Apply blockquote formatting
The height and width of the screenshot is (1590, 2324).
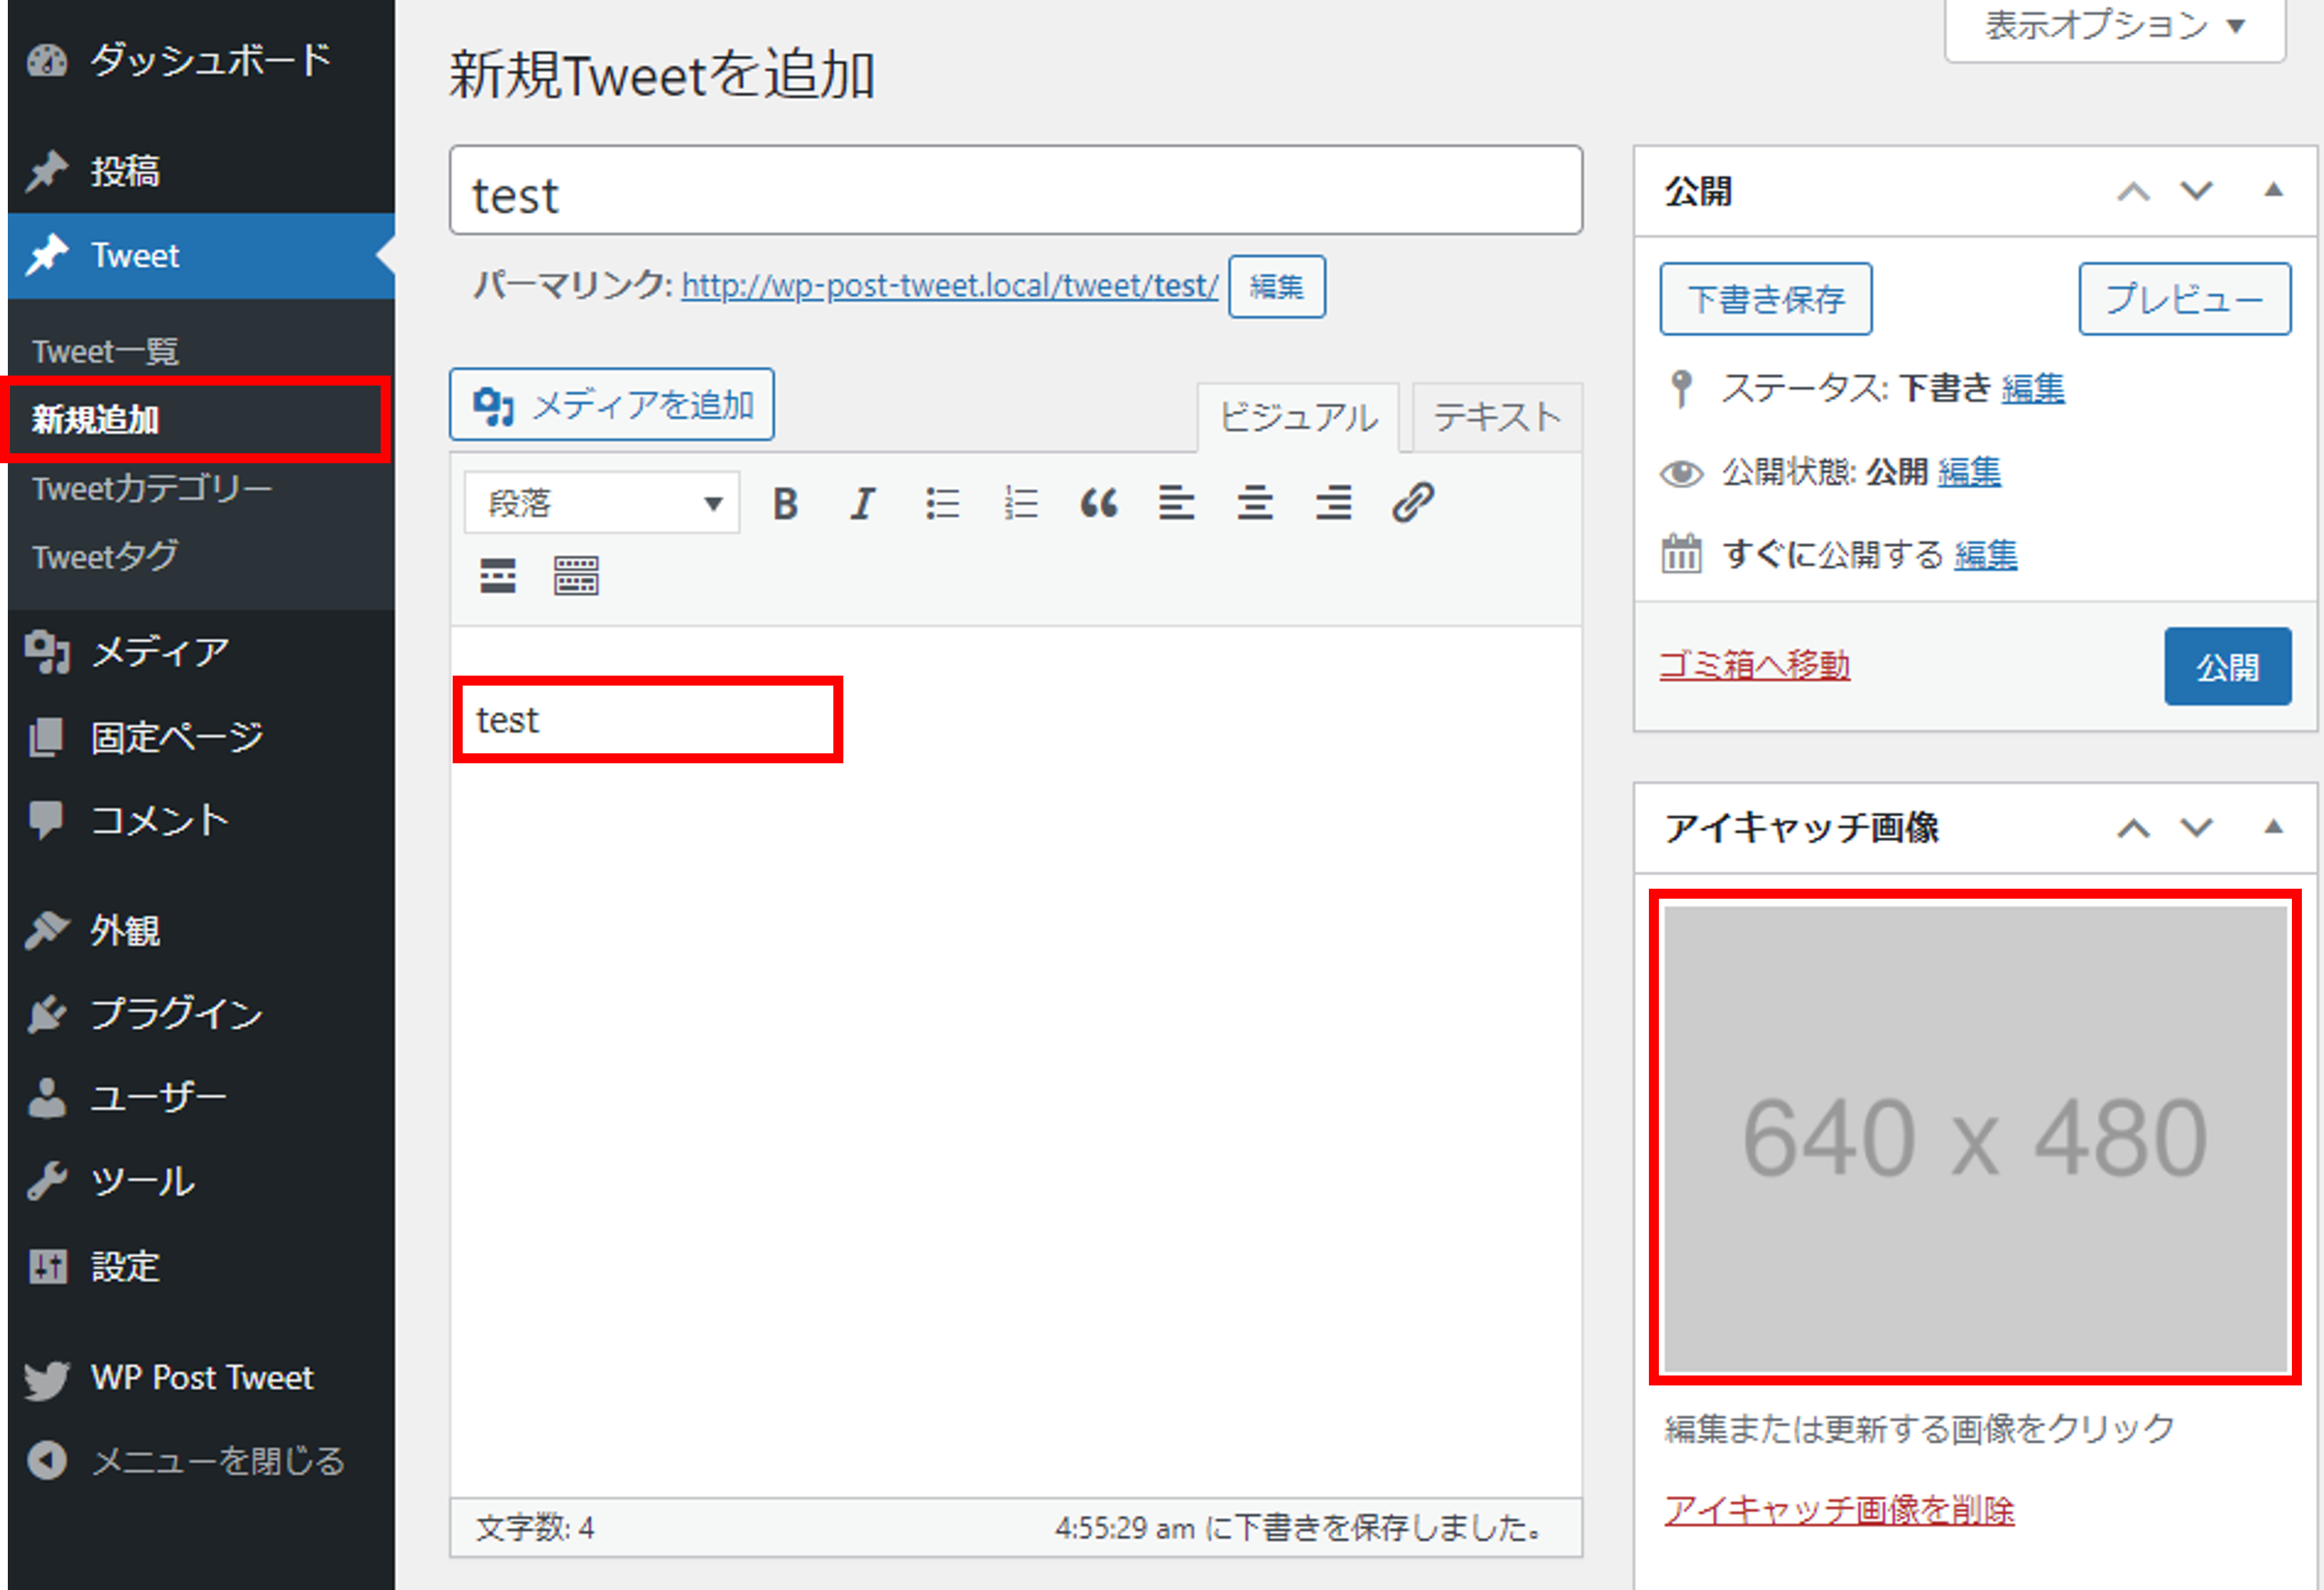point(1098,503)
